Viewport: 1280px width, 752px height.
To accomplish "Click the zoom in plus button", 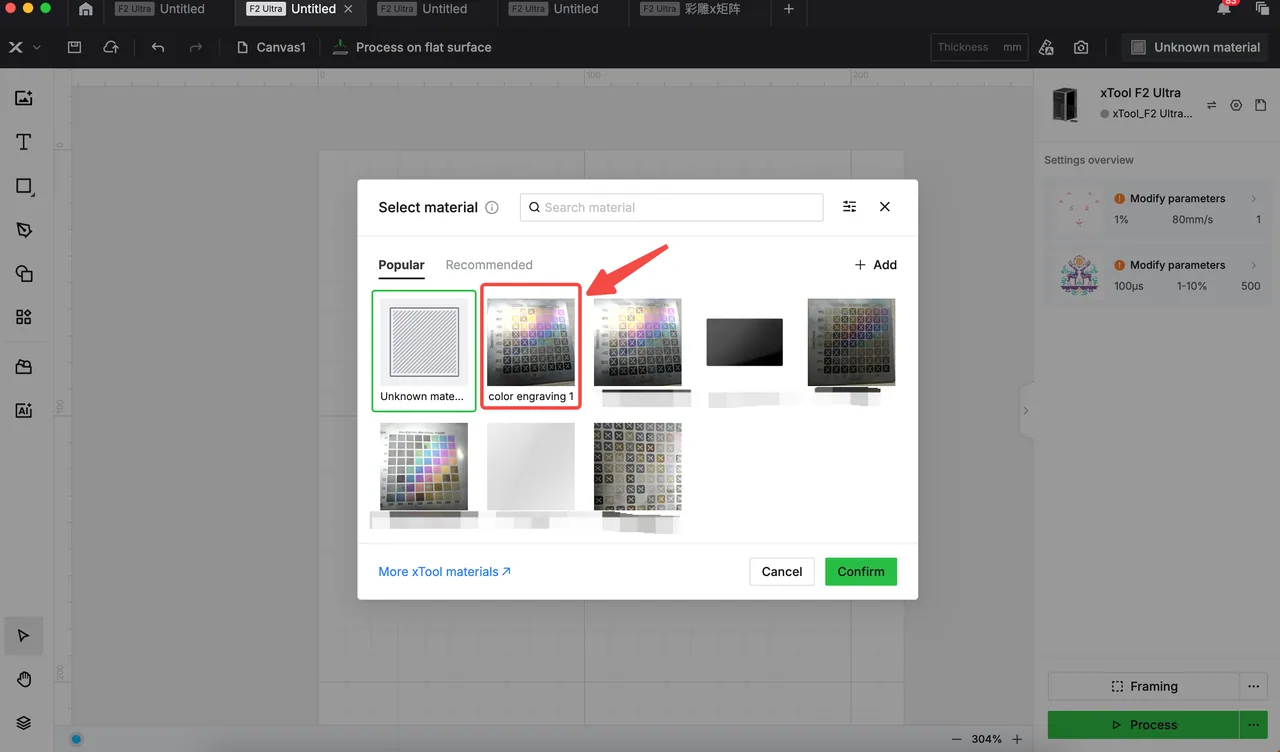I will coord(1017,739).
